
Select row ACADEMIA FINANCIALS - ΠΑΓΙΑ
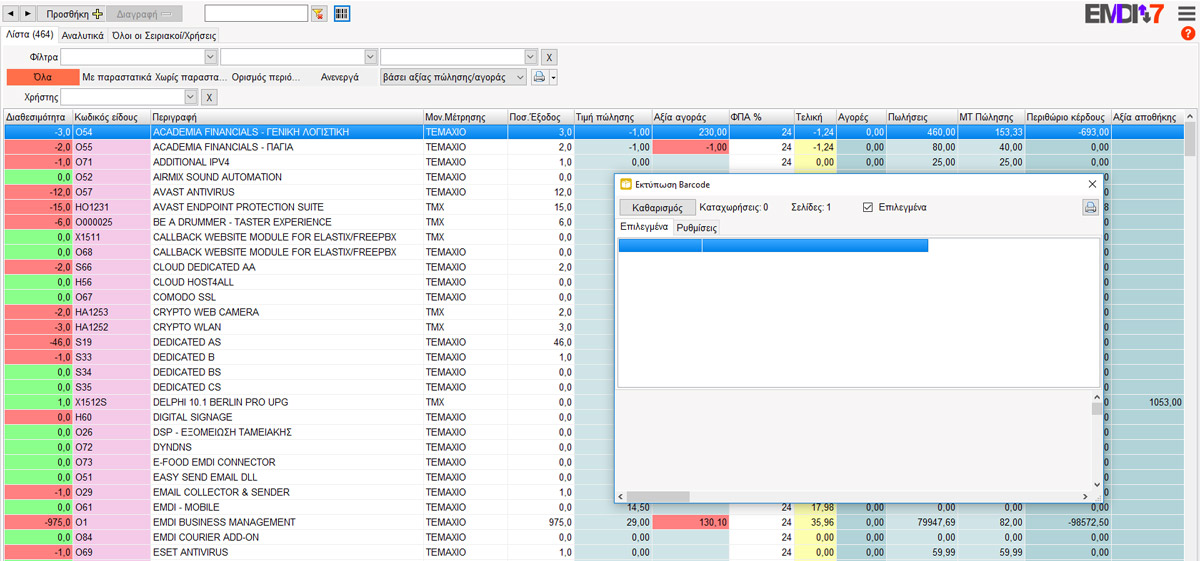tap(594, 147)
